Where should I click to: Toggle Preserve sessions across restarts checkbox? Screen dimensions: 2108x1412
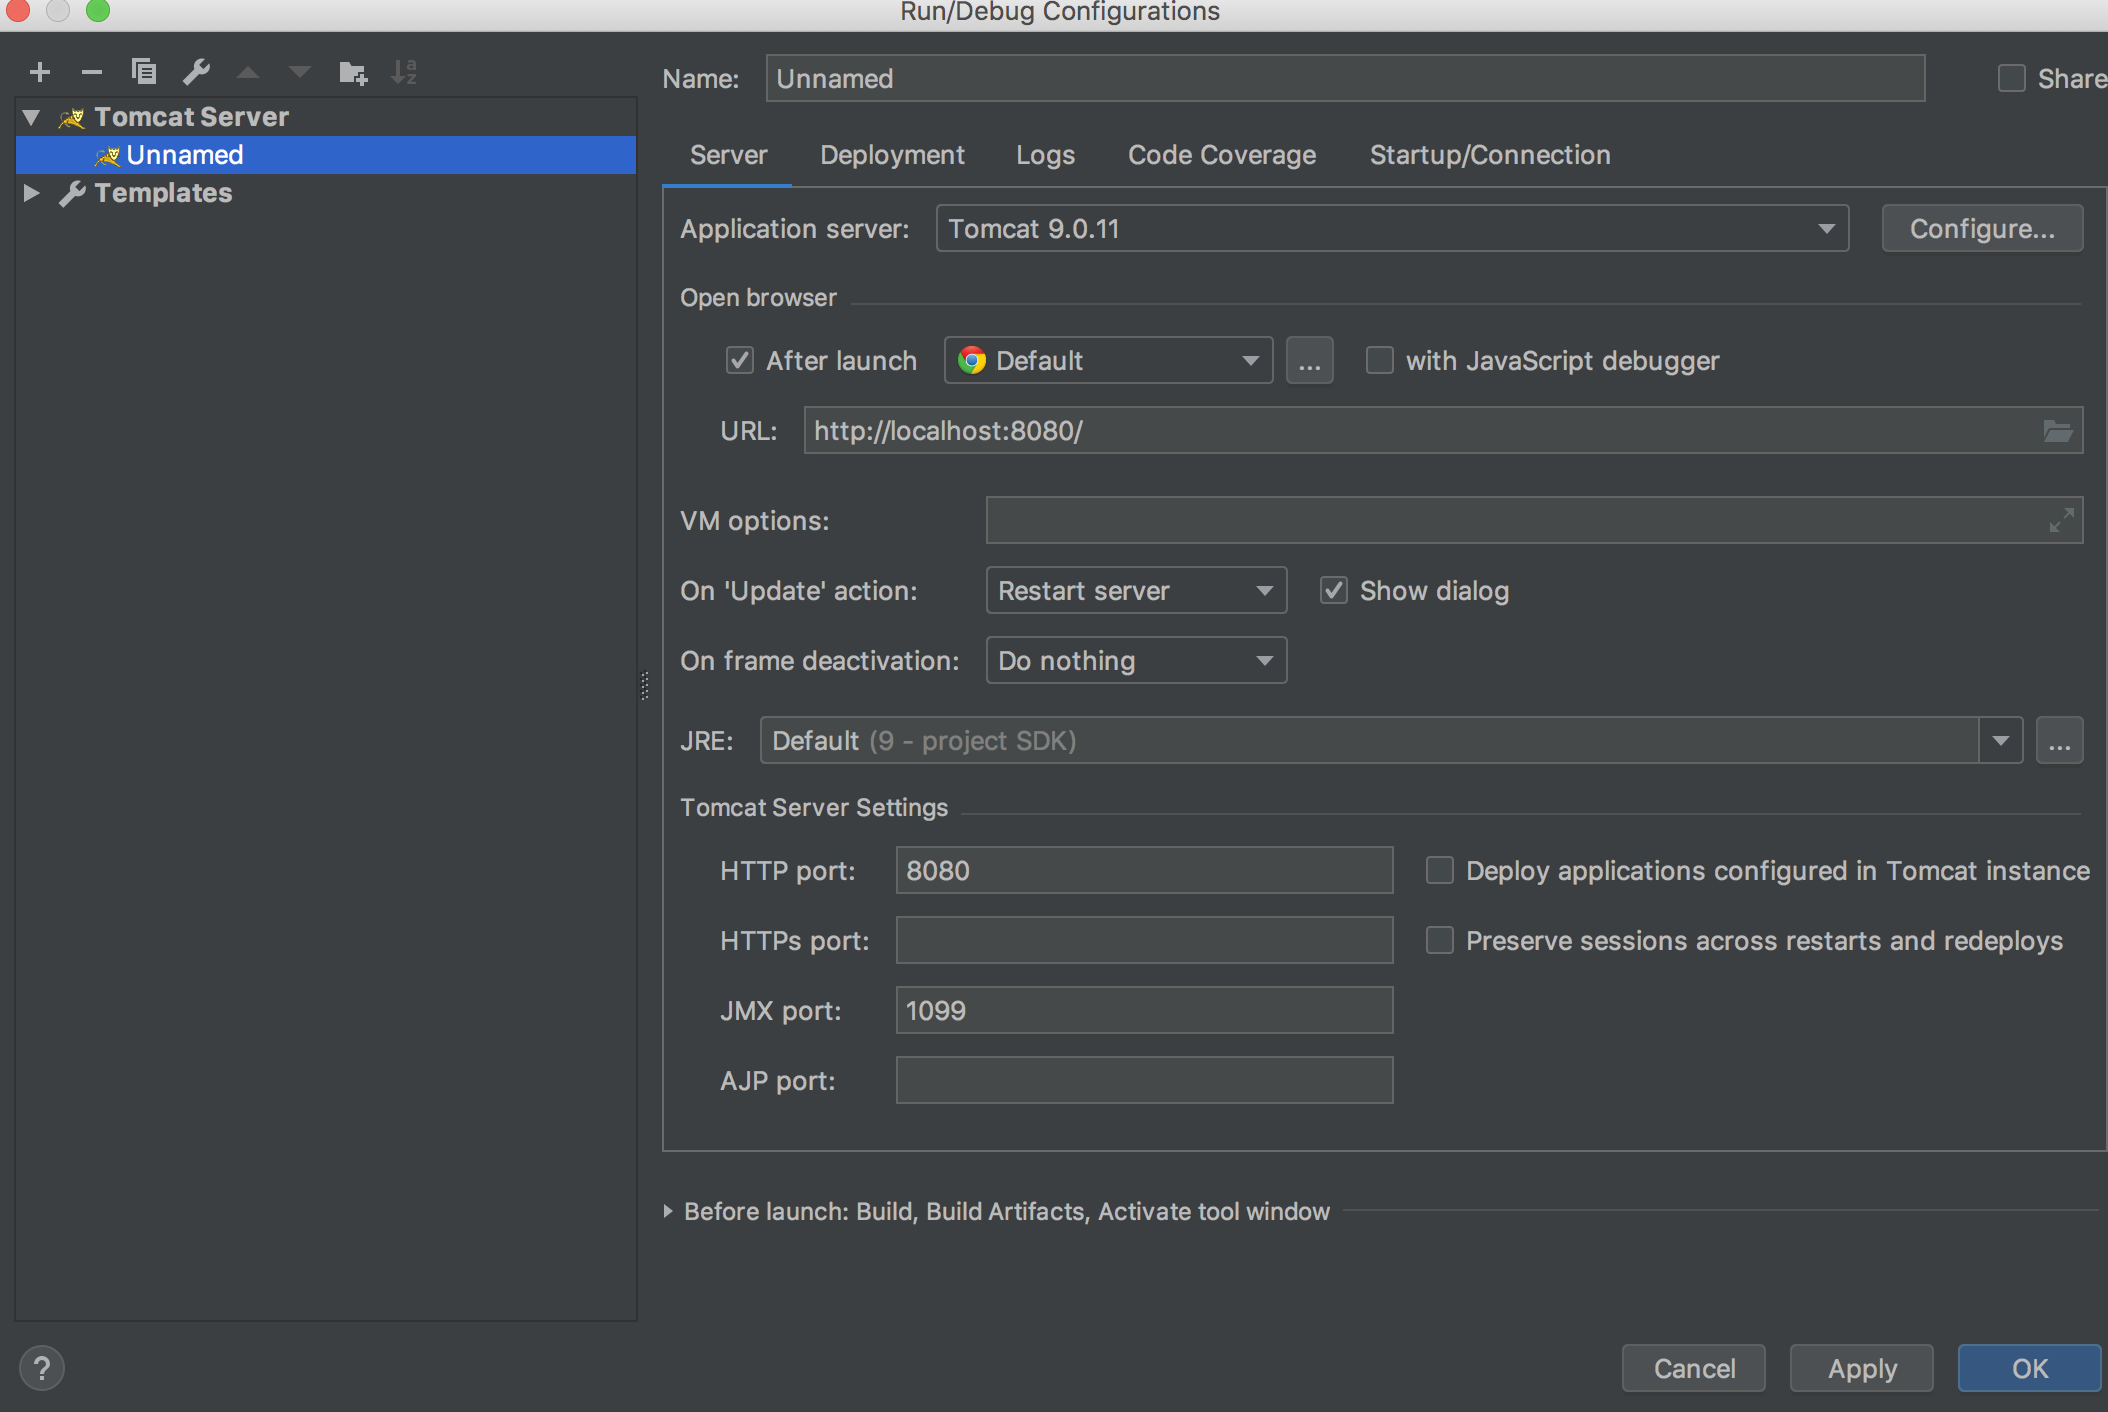coord(1439,941)
